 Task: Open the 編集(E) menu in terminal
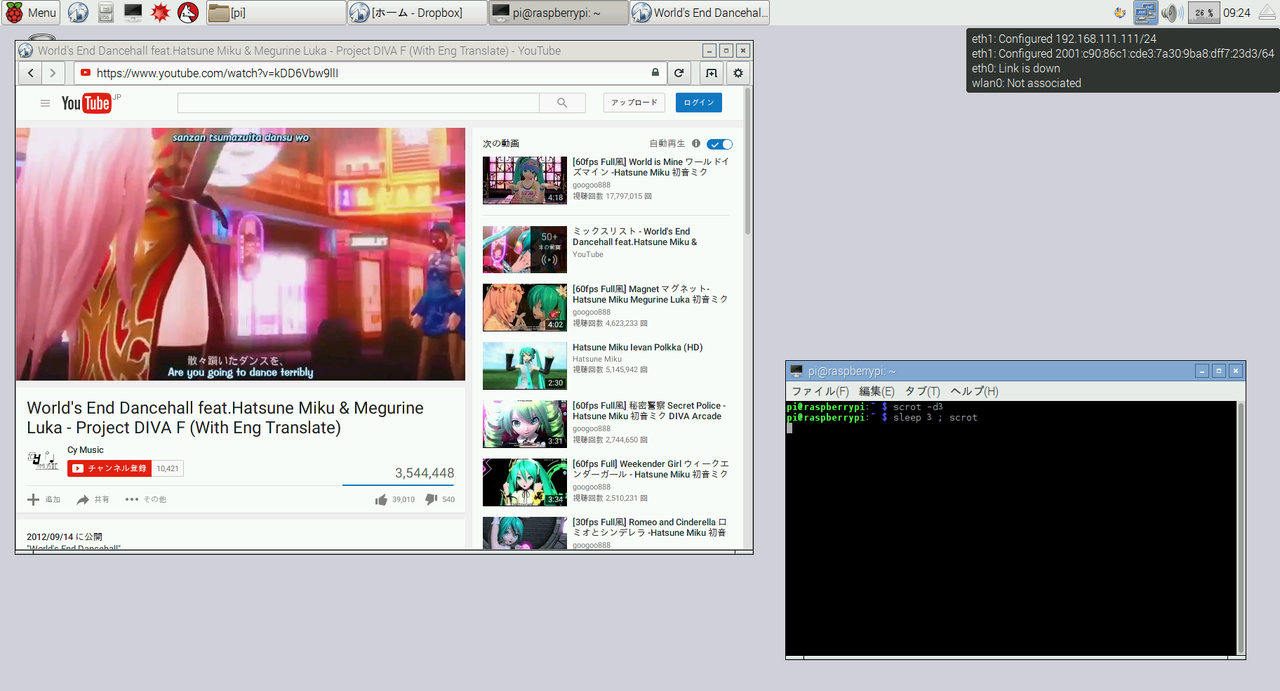click(x=876, y=391)
